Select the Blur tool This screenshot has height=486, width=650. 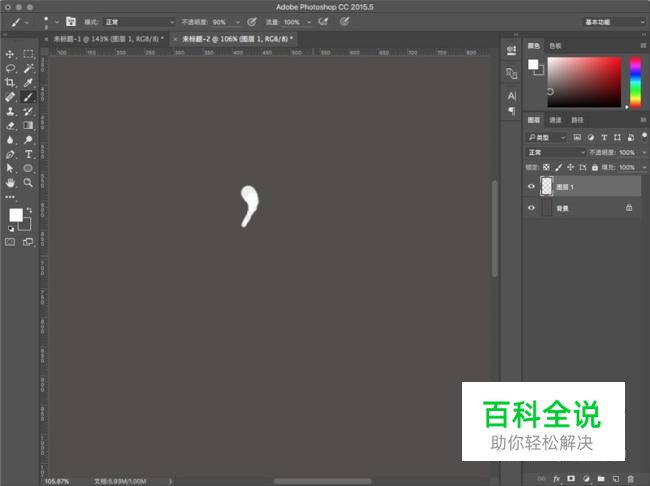10,140
